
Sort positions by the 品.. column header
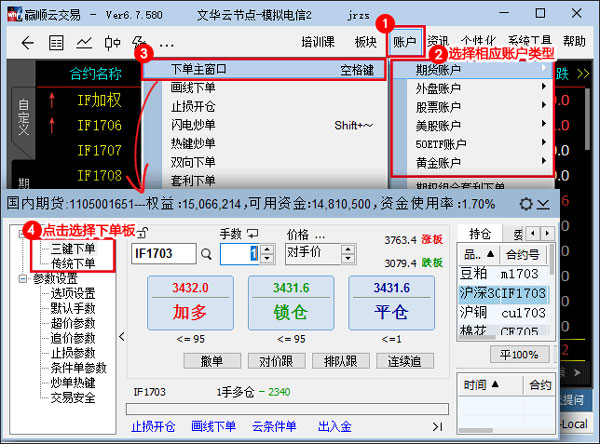point(479,254)
